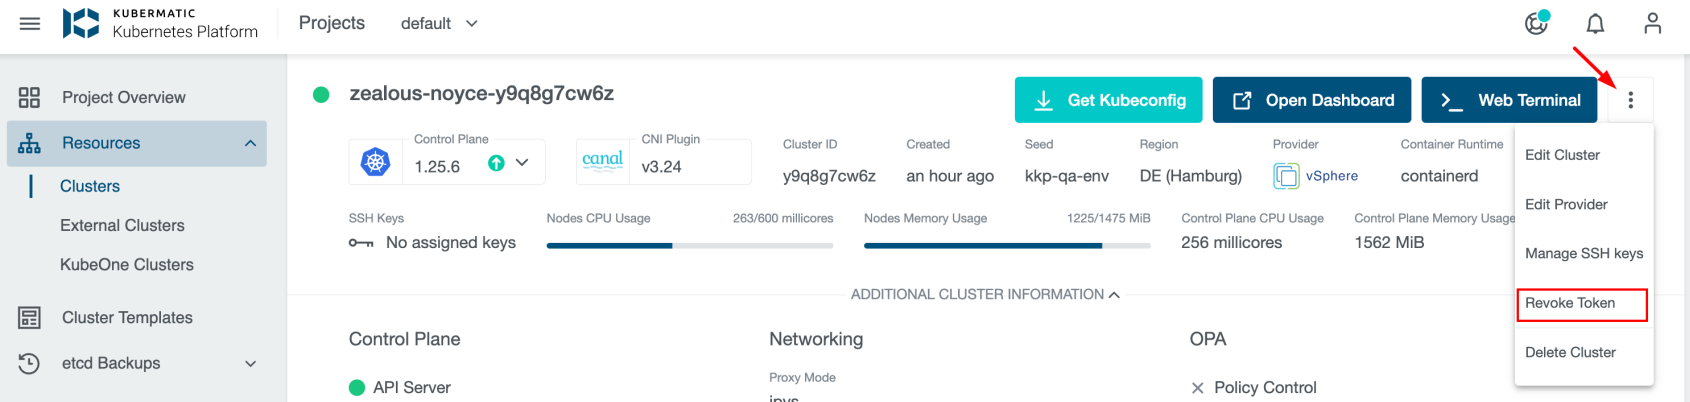Click the Nodes Memory Usage bar

click(x=1006, y=245)
